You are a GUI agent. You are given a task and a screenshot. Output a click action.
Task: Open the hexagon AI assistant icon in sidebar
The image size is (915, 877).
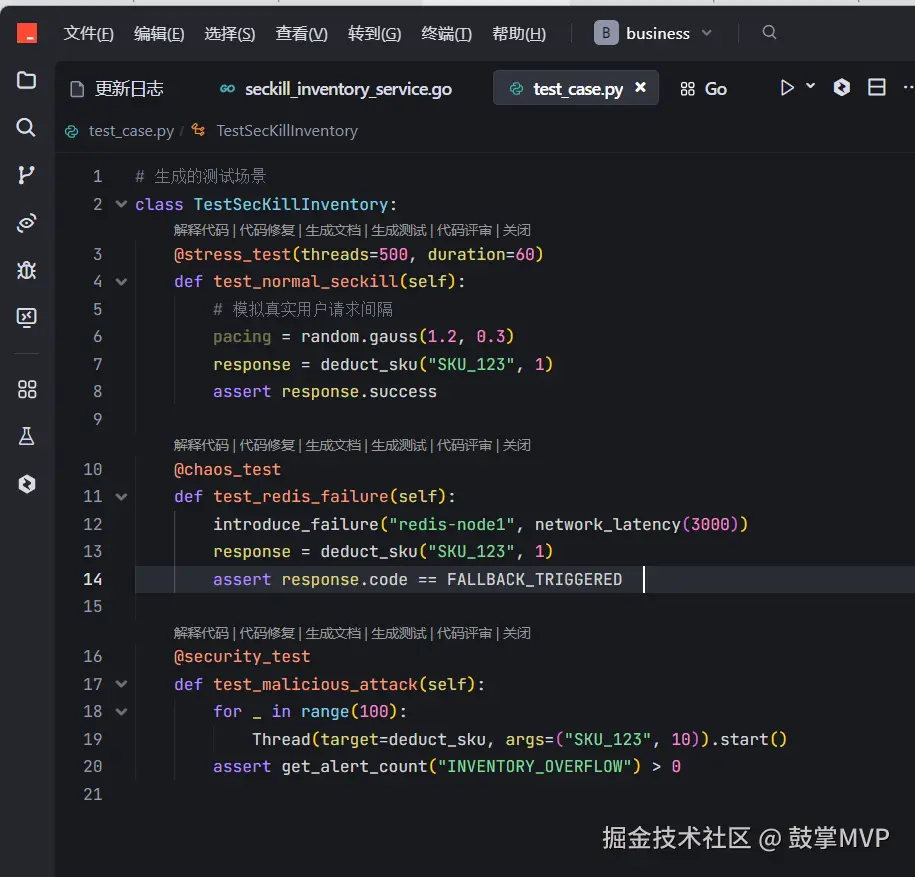(x=26, y=484)
